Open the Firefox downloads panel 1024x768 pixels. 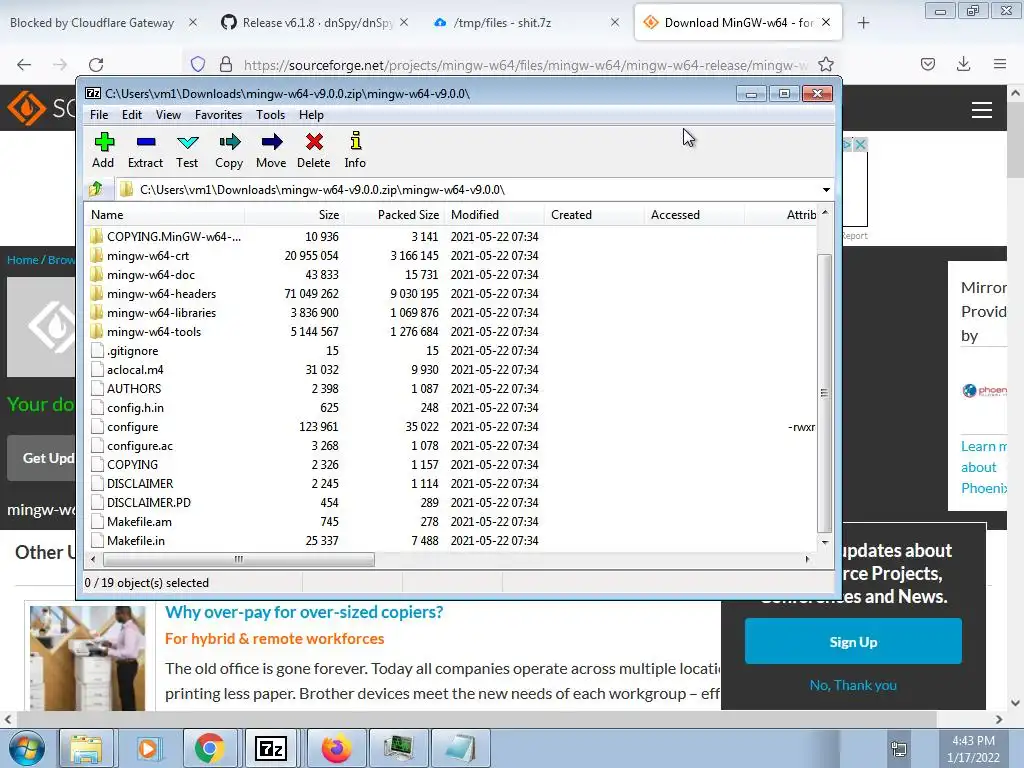tap(963, 64)
